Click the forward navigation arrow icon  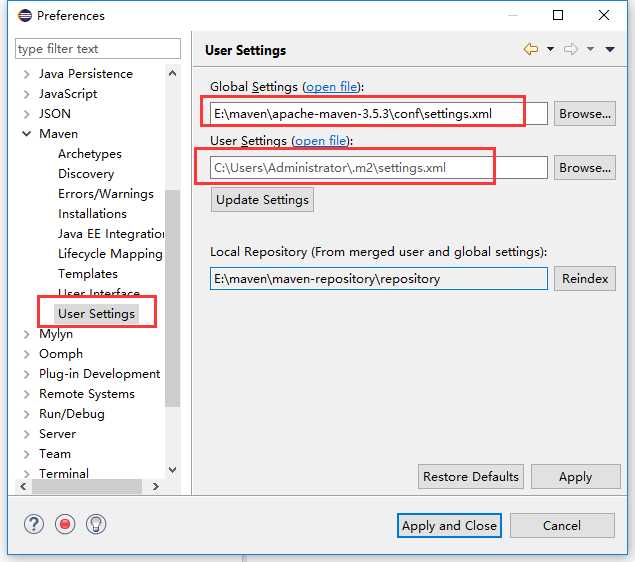pos(571,49)
